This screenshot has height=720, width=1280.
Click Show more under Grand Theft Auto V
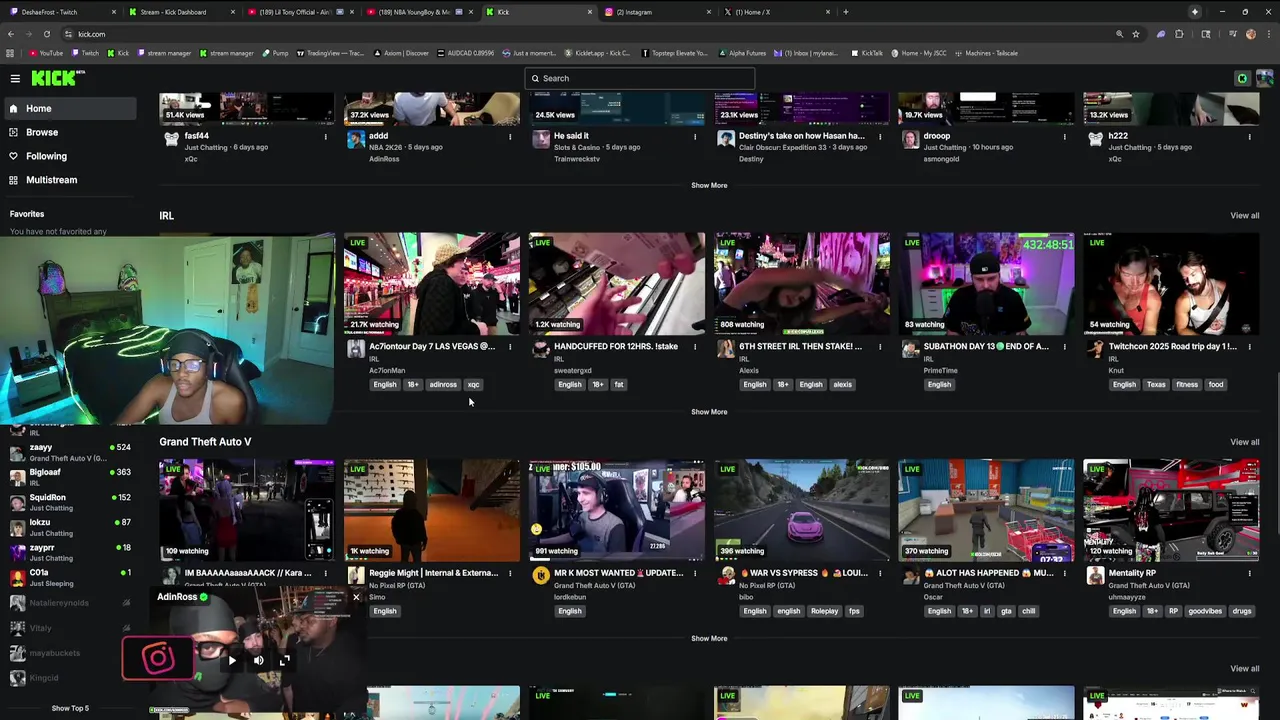(709, 638)
